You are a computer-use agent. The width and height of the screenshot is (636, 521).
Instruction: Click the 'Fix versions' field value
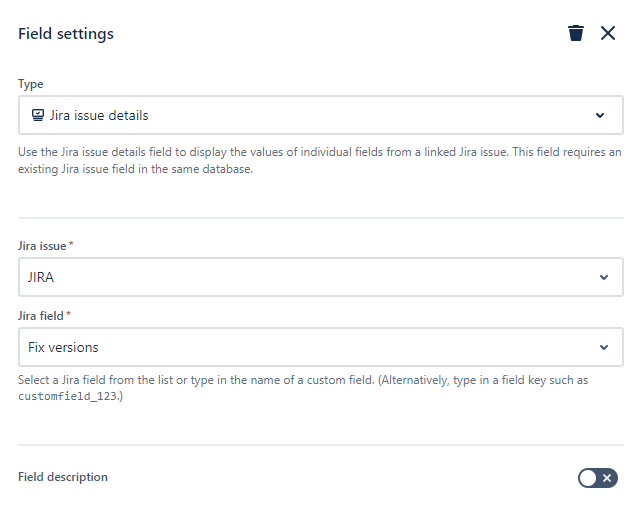click(x=63, y=347)
